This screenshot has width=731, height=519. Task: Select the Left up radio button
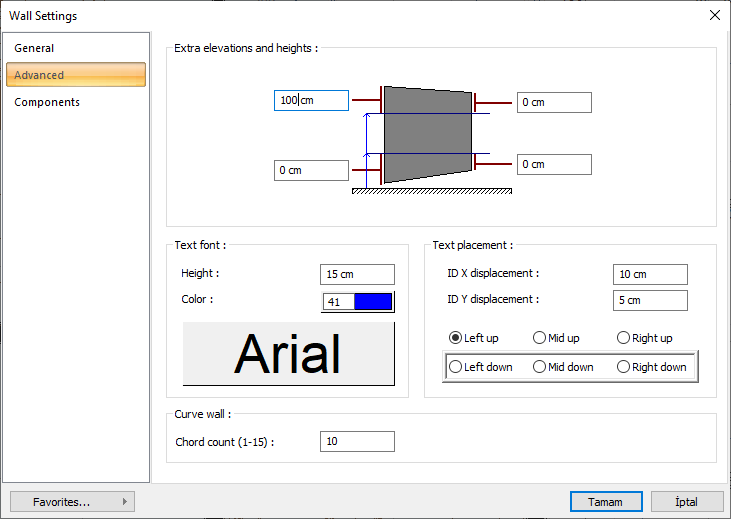[457, 338]
